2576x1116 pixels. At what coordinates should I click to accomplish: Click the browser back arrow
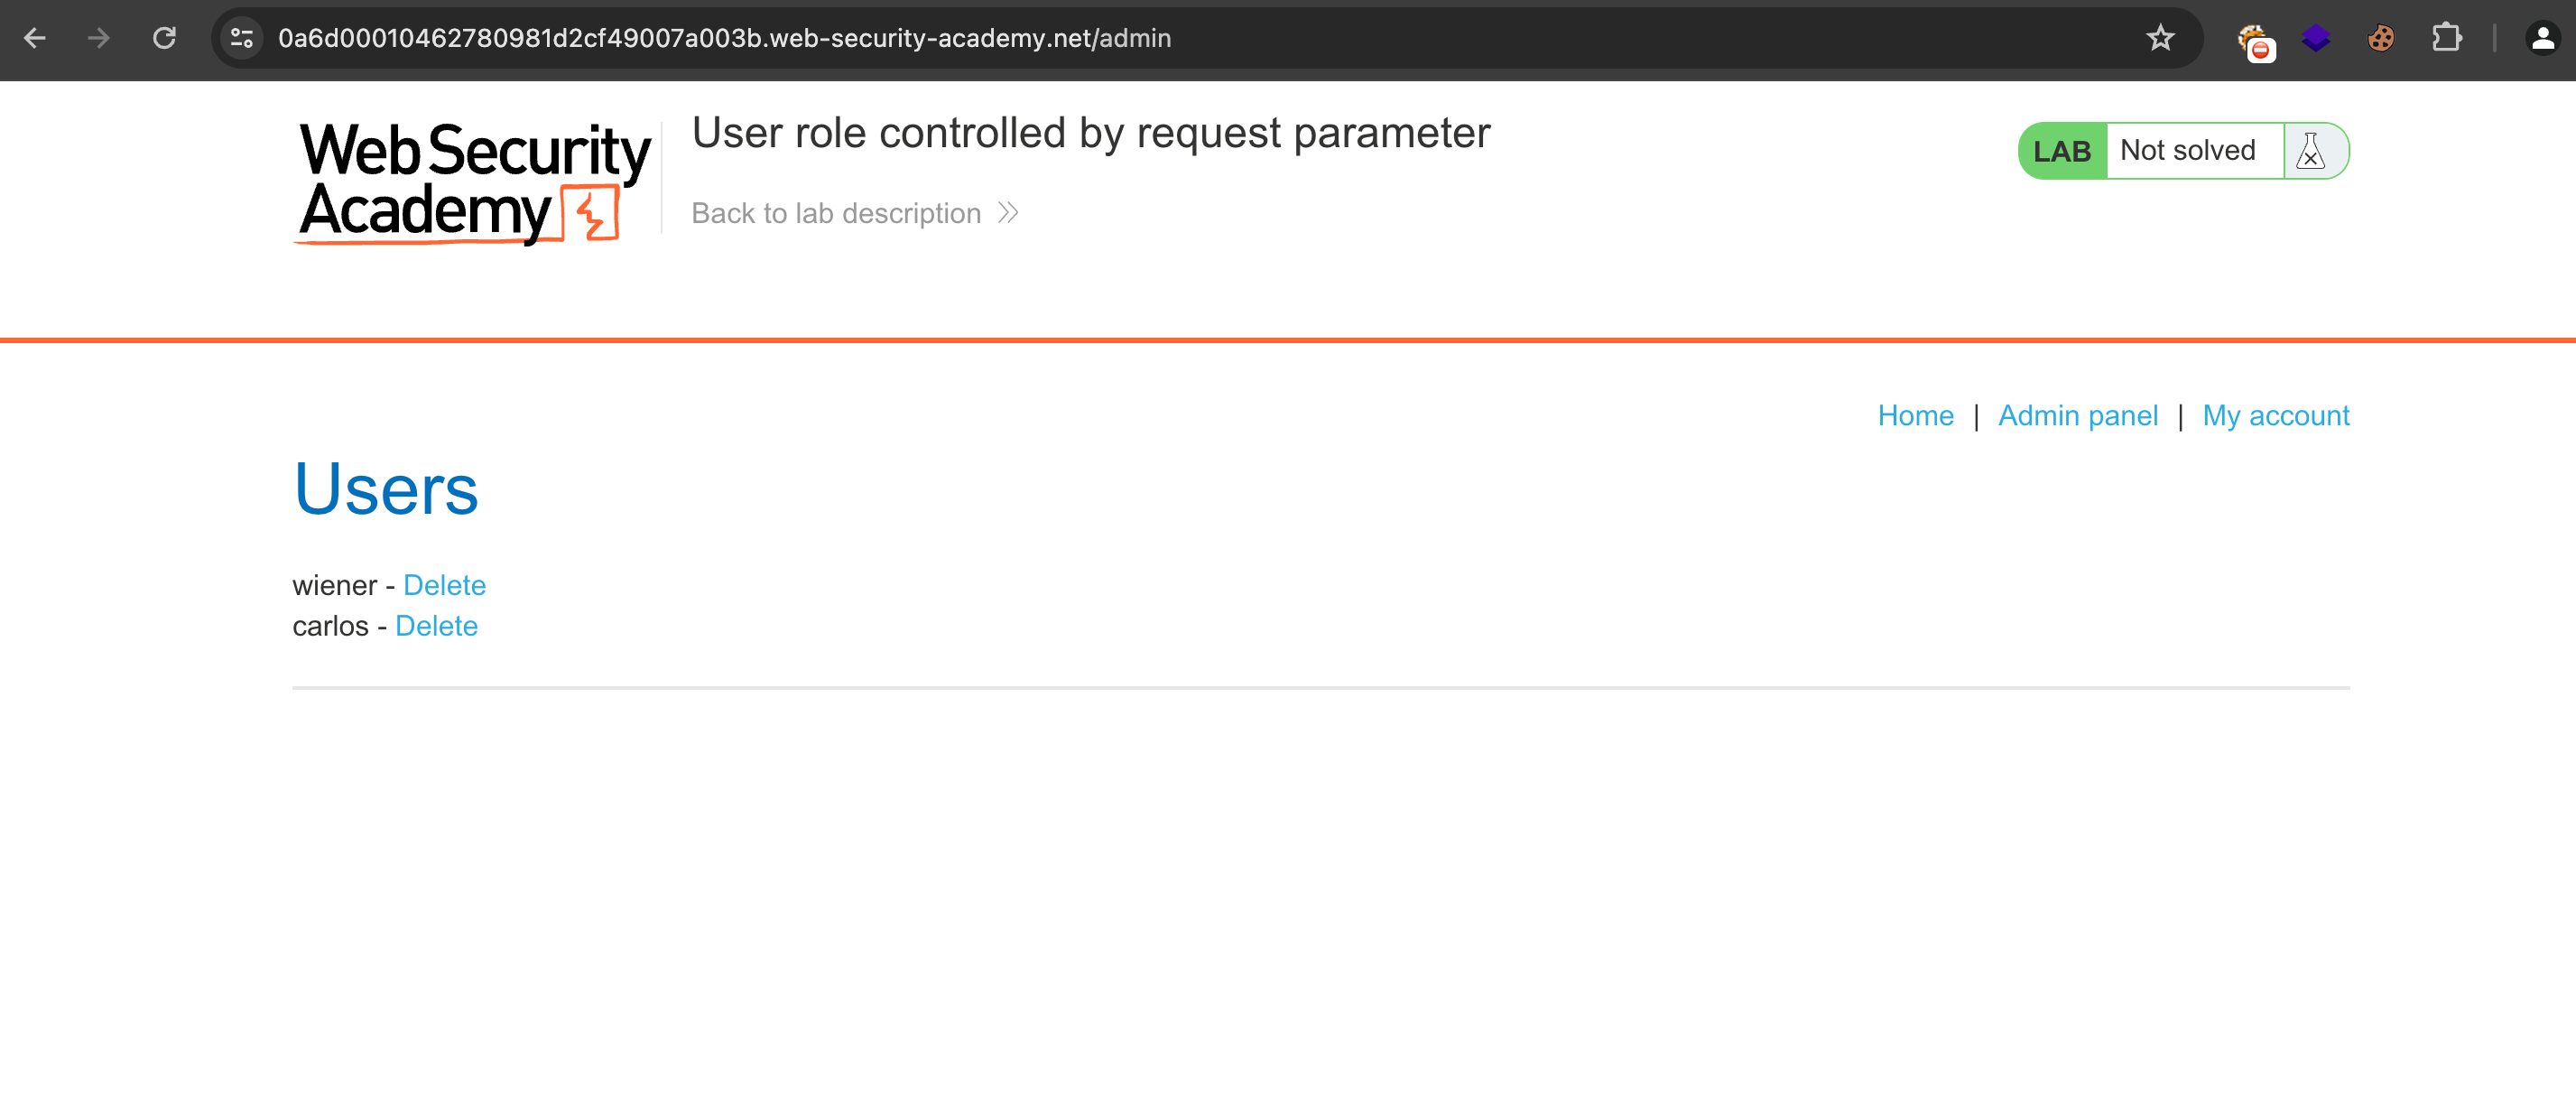click(35, 38)
